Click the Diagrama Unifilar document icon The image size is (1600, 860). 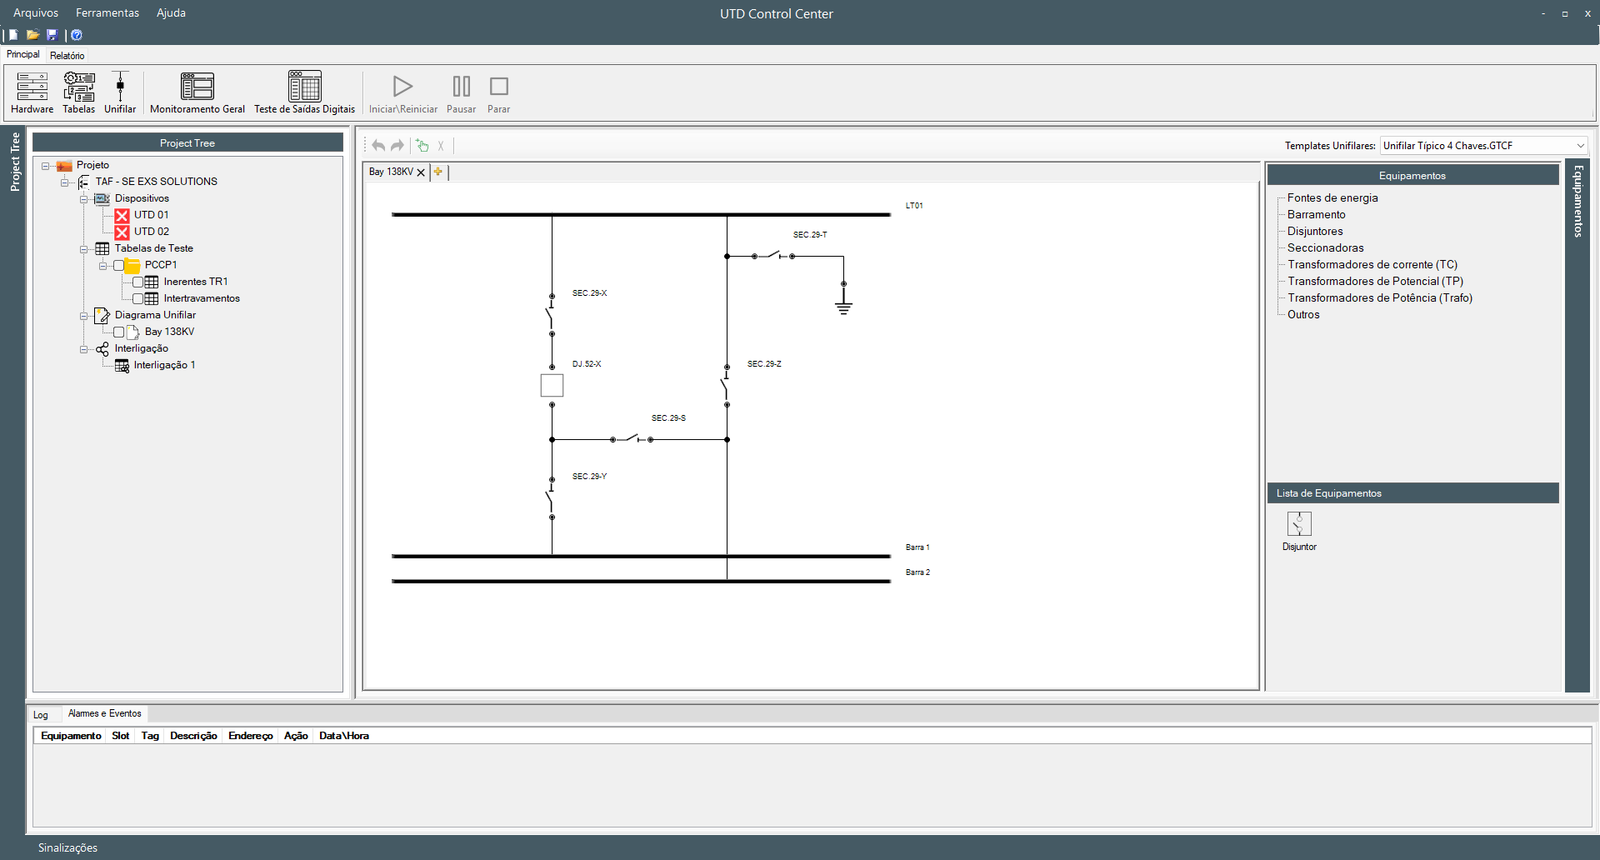[102, 315]
